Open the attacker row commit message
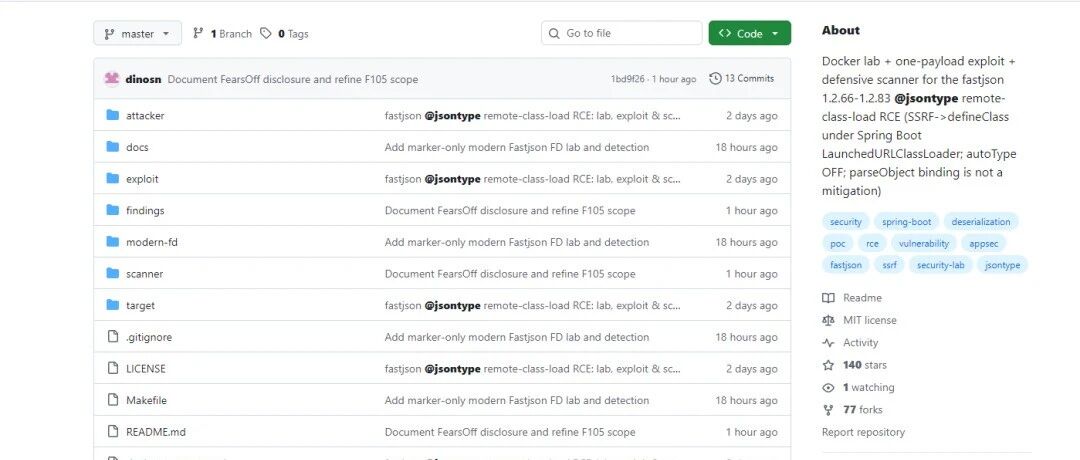The image size is (1080, 460). coord(532,116)
